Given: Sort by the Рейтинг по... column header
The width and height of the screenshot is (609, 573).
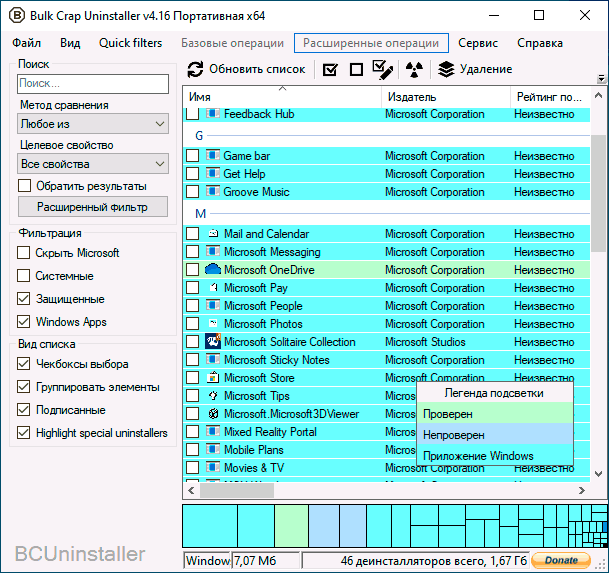Looking at the screenshot, I should [550, 97].
